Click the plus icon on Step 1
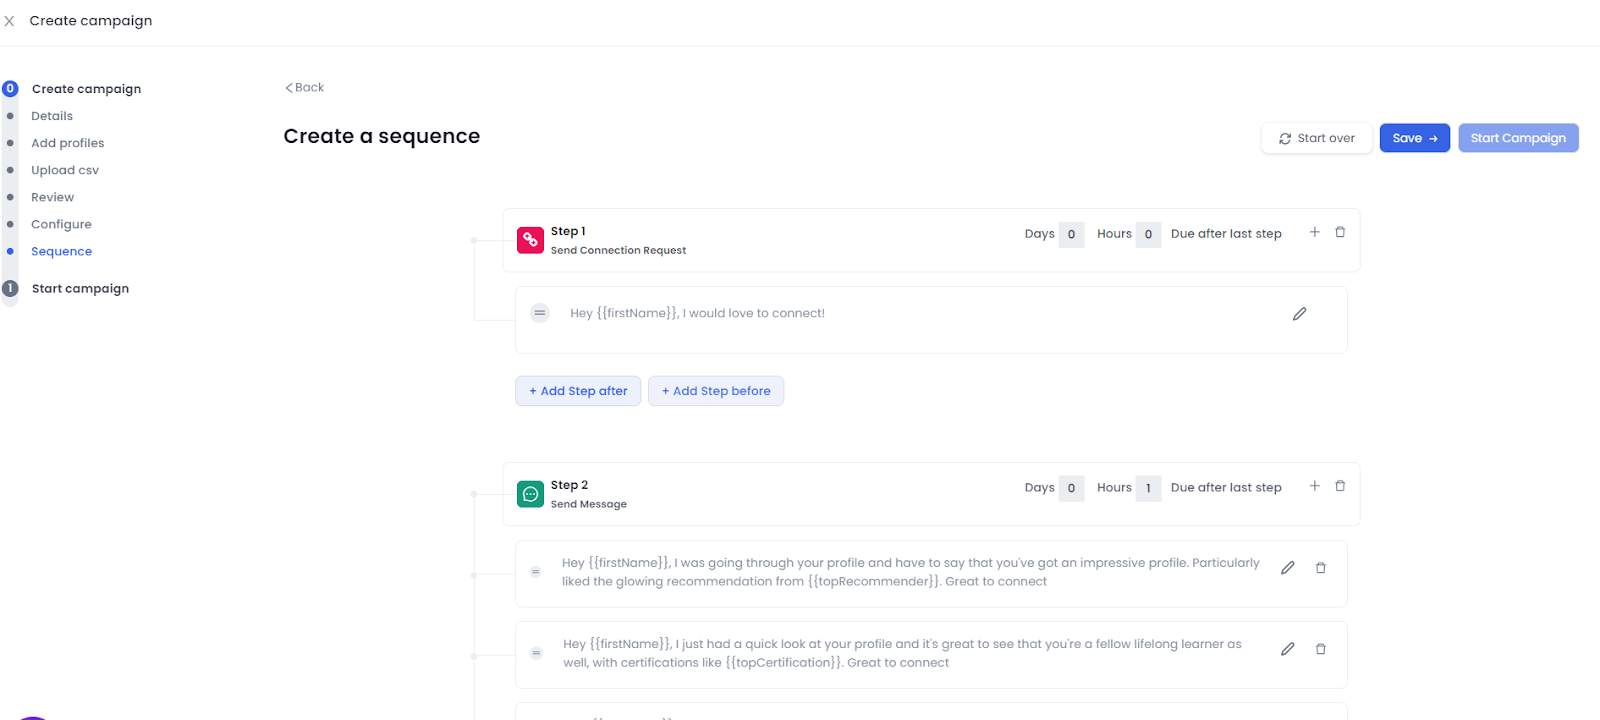Screen dimensions: 1600x720 pos(1315,232)
